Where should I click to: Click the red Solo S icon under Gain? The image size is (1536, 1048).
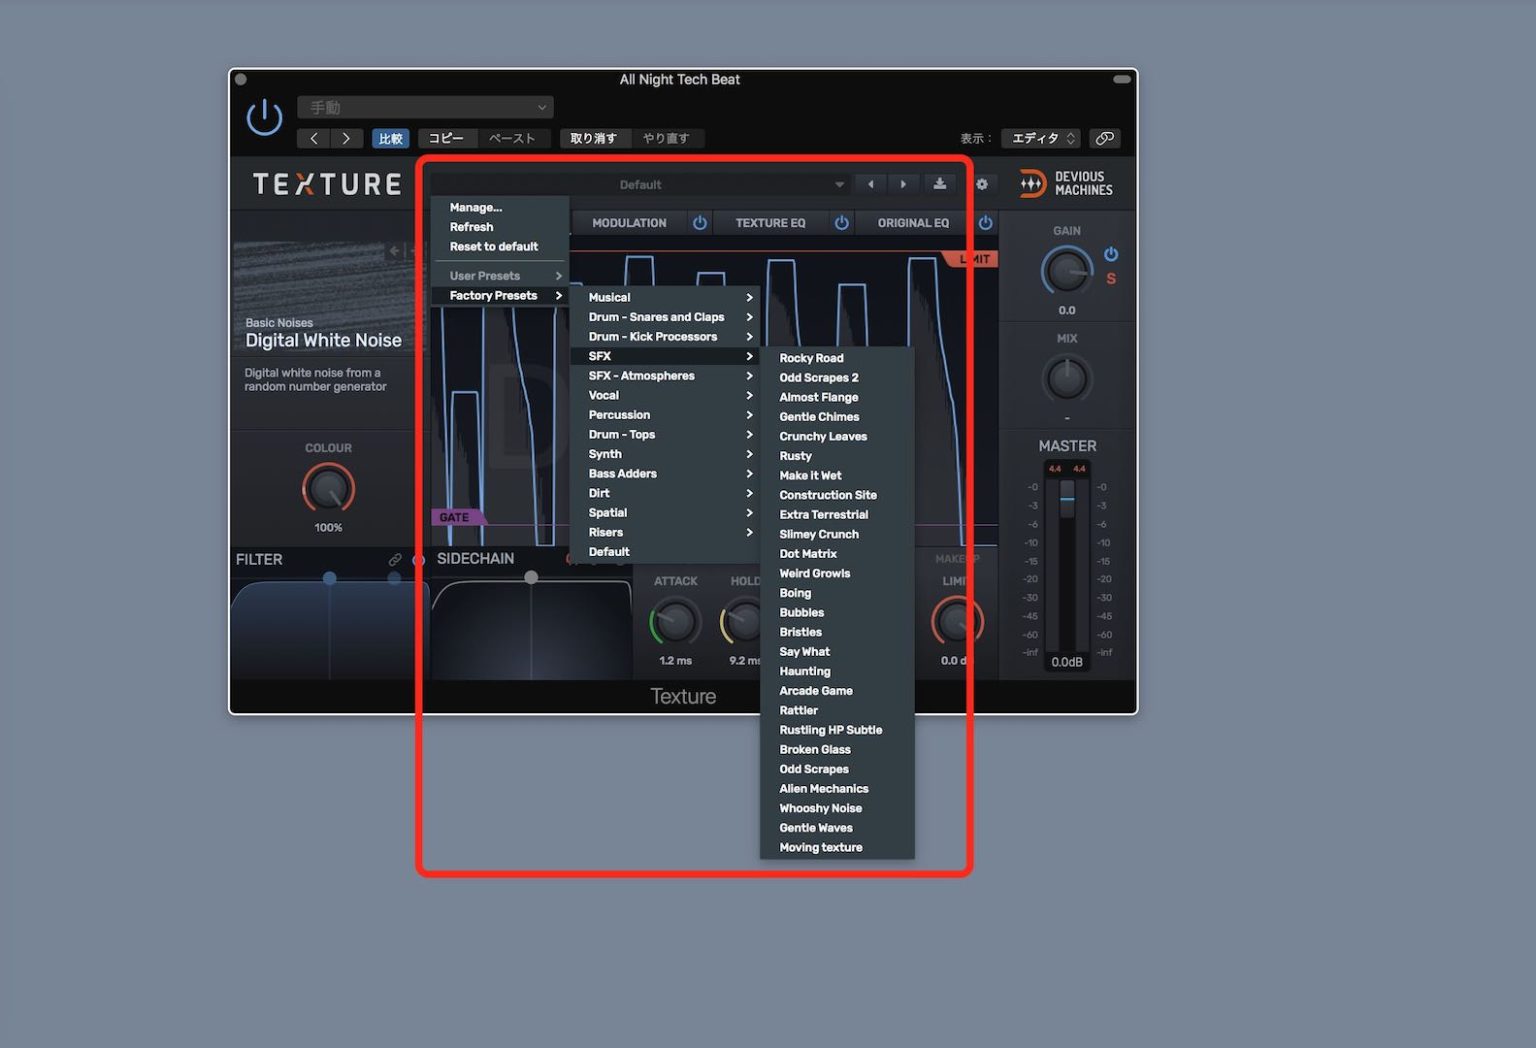coord(1111,279)
